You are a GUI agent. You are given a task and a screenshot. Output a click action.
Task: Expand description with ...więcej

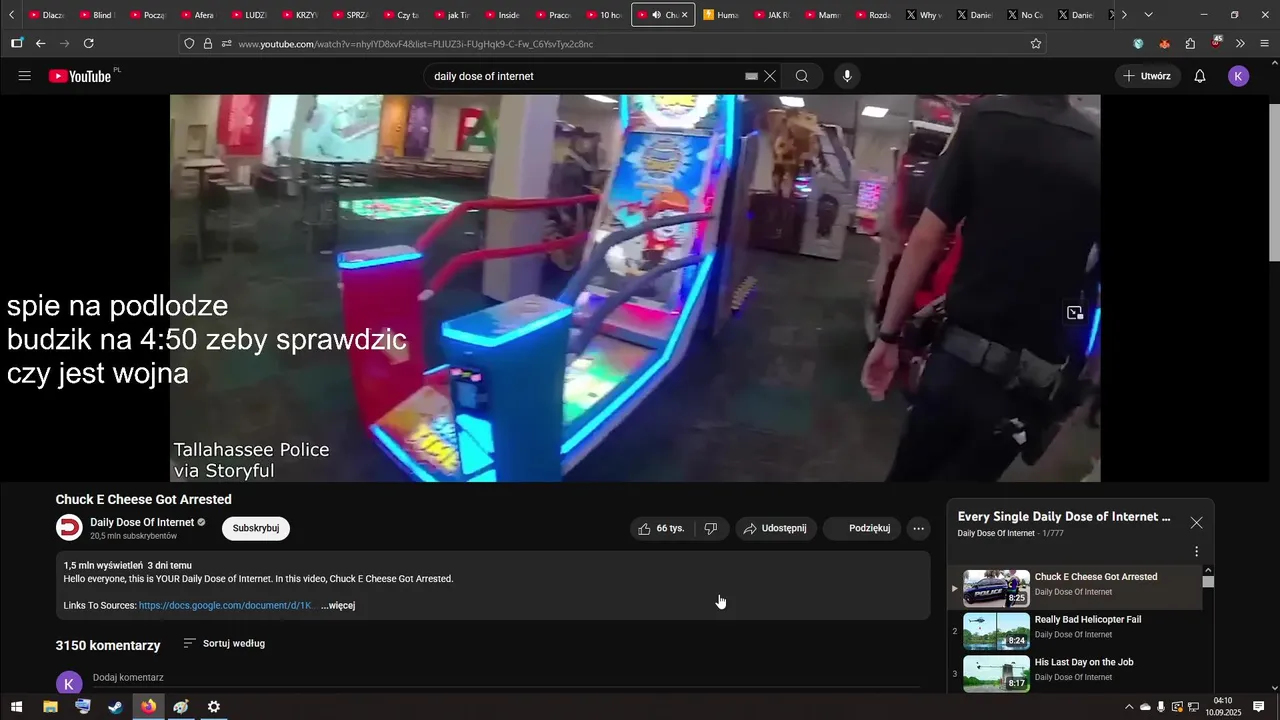pos(338,605)
